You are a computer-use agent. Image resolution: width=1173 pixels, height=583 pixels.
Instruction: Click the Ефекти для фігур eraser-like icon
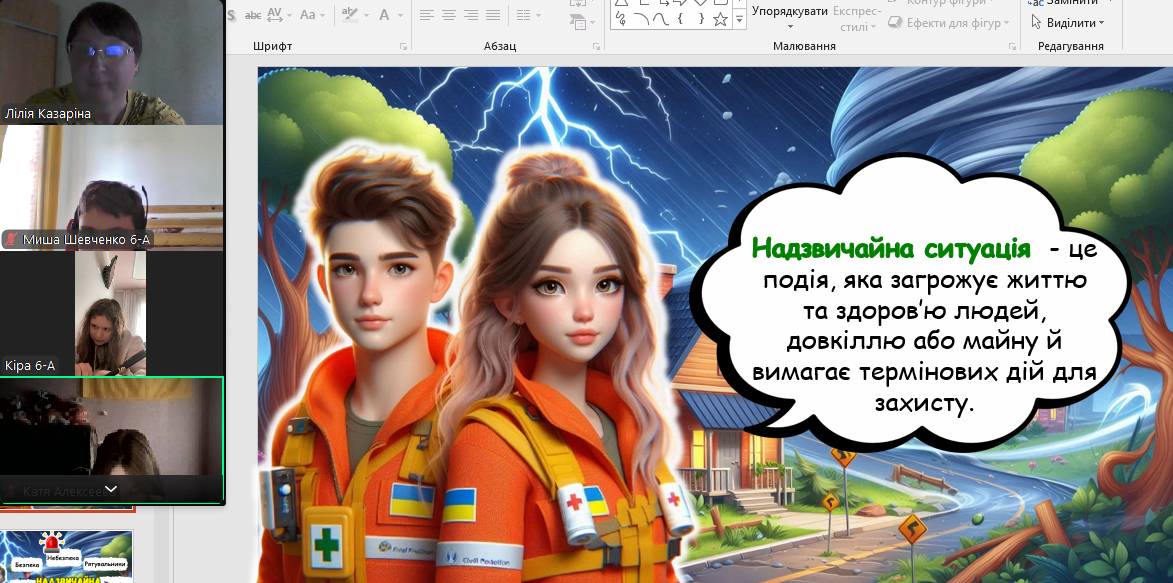point(895,23)
